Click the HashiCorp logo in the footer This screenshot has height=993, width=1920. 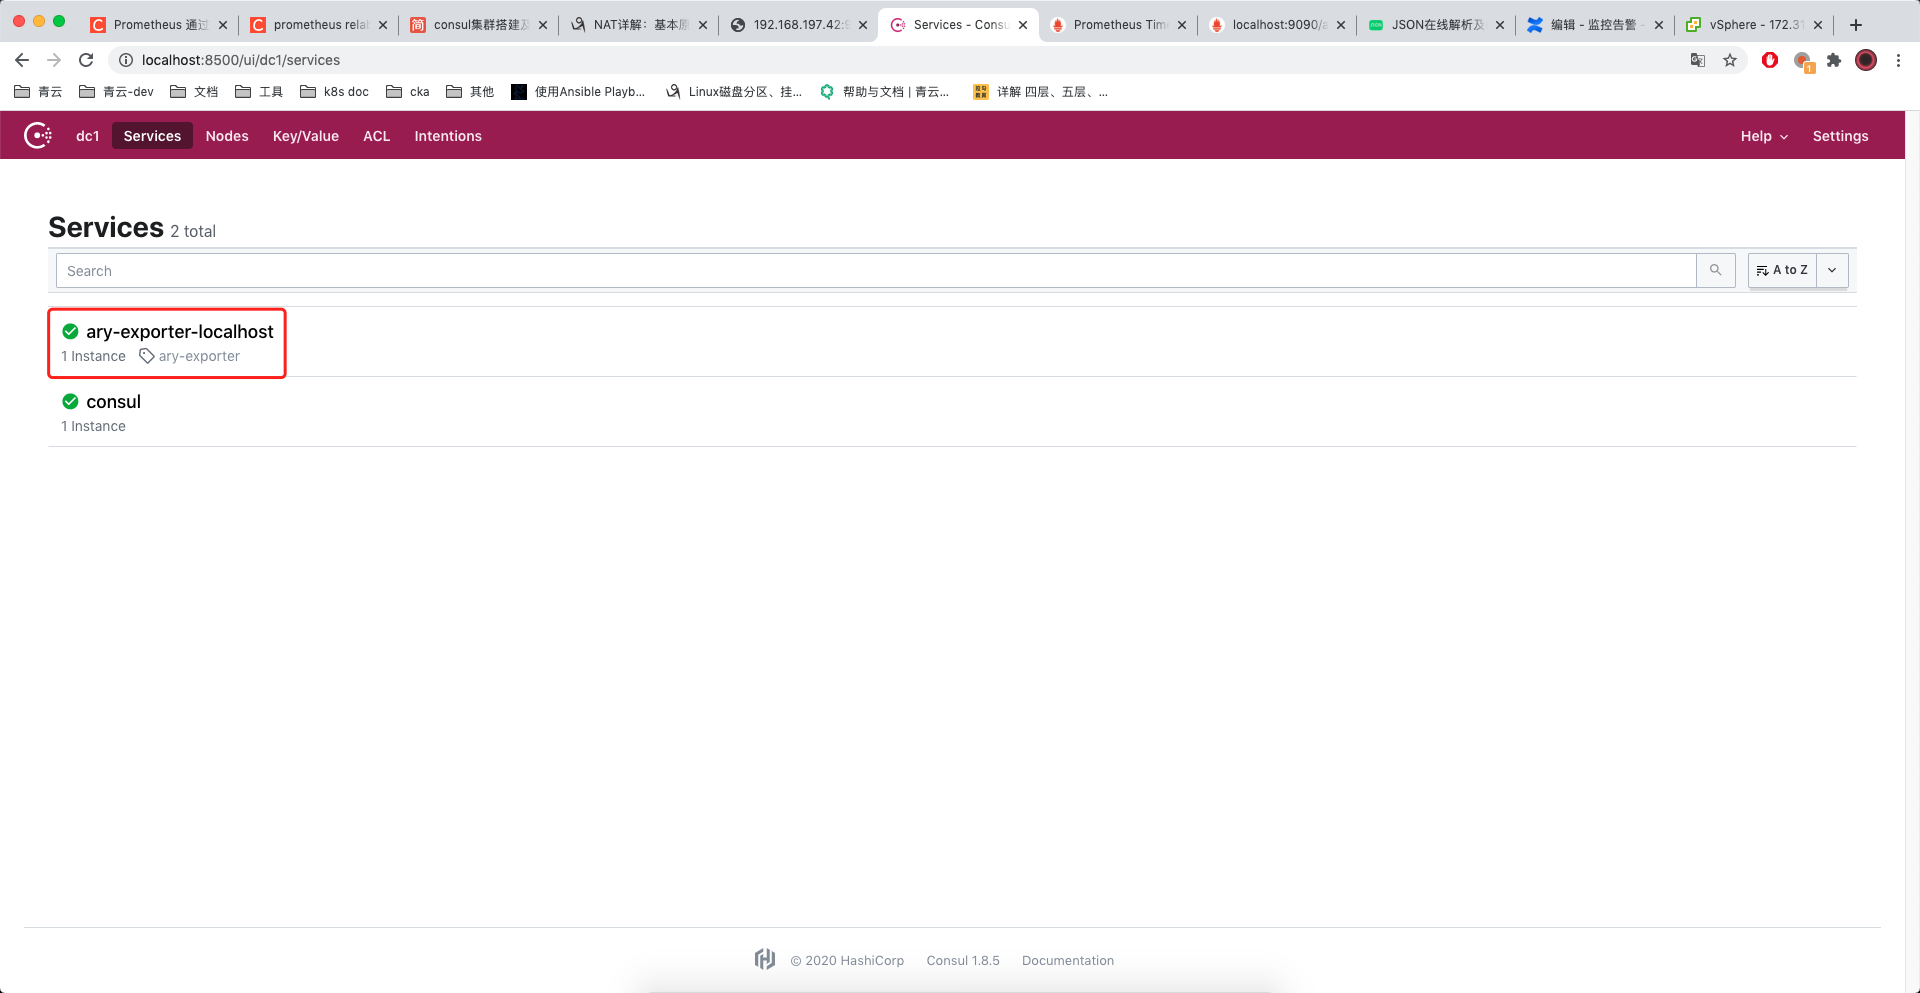(x=765, y=959)
